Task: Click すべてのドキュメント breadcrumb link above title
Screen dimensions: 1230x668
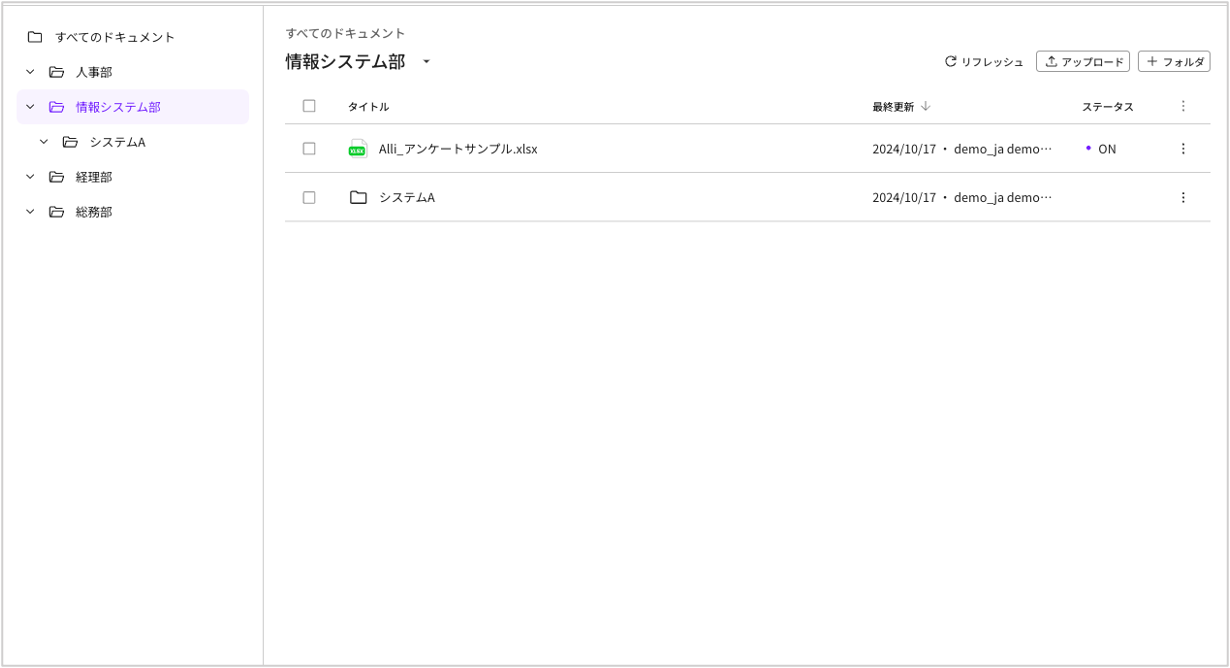Action: [345, 33]
